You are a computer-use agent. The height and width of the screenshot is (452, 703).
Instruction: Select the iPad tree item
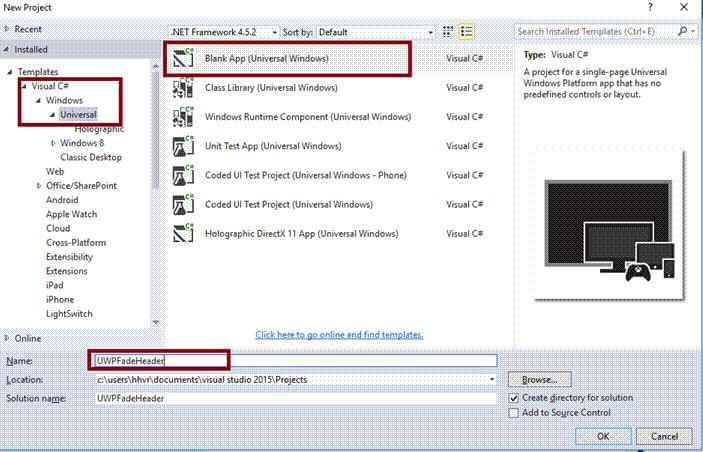[x=55, y=285]
